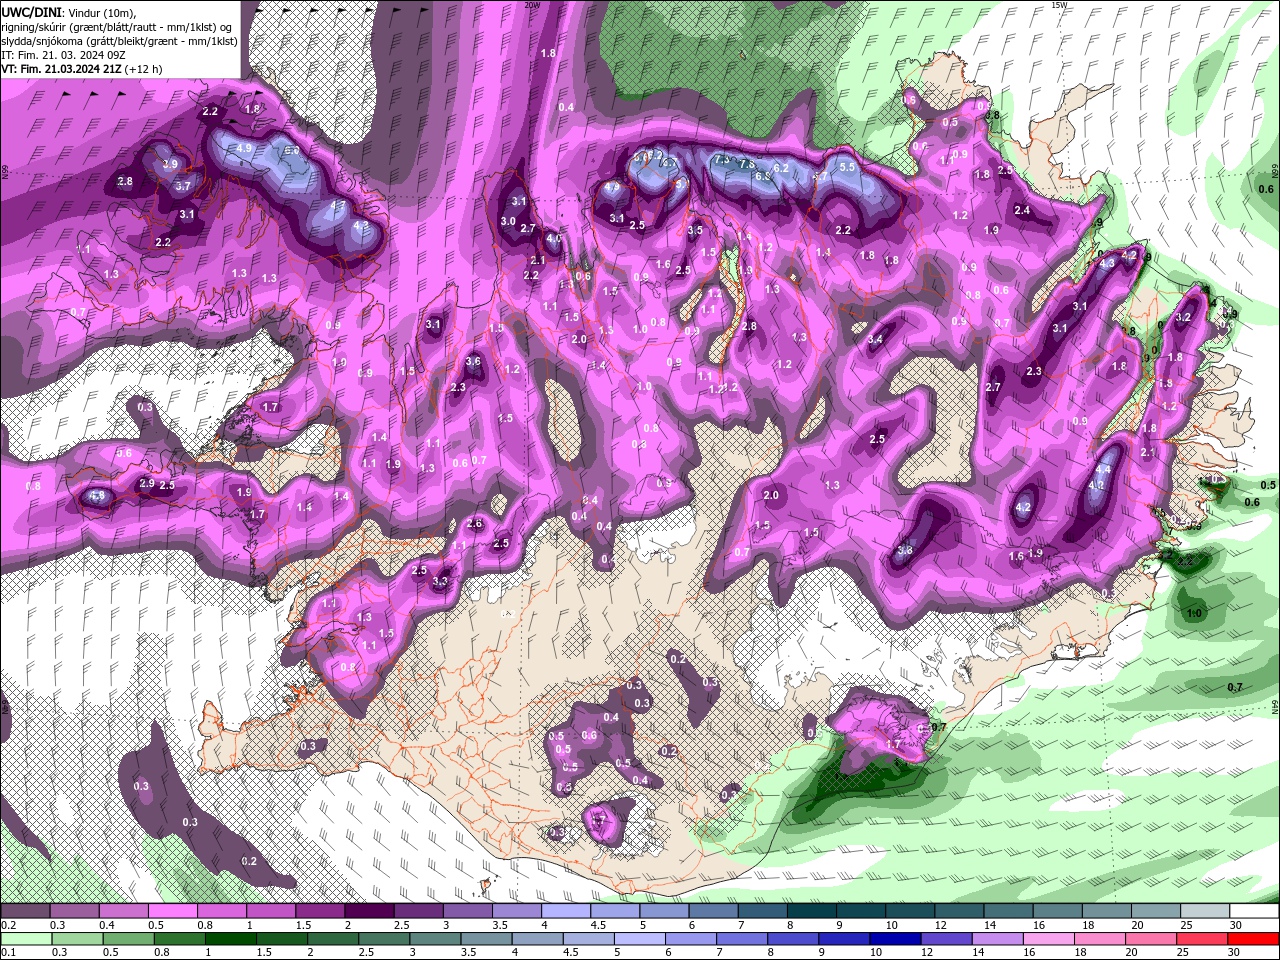Pick the bright magenta 0.5–0.8 snow legend swatch
This screenshot has width=1280, height=960.
[172, 911]
